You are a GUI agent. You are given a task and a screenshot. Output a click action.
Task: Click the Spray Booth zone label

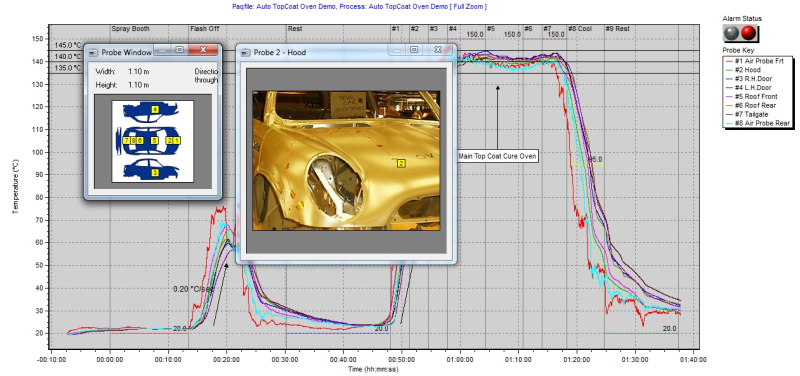[x=130, y=29]
